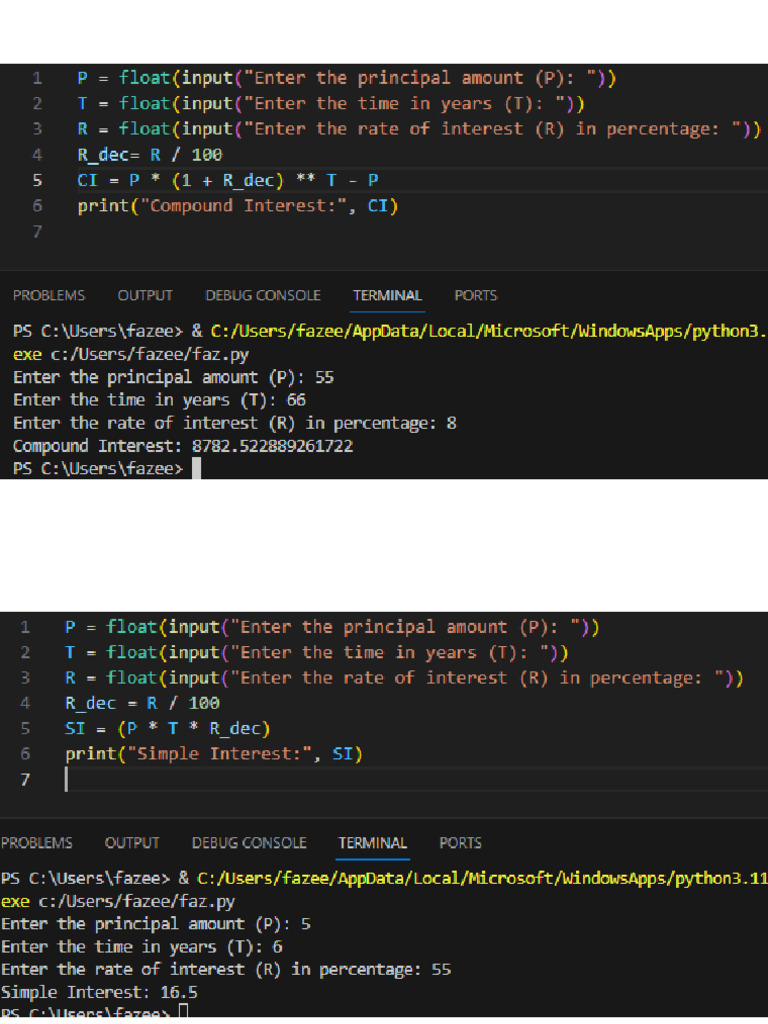Place cursor on print "Compound Interest:" code line
Screen dimensions: 768x1024
(x=238, y=206)
